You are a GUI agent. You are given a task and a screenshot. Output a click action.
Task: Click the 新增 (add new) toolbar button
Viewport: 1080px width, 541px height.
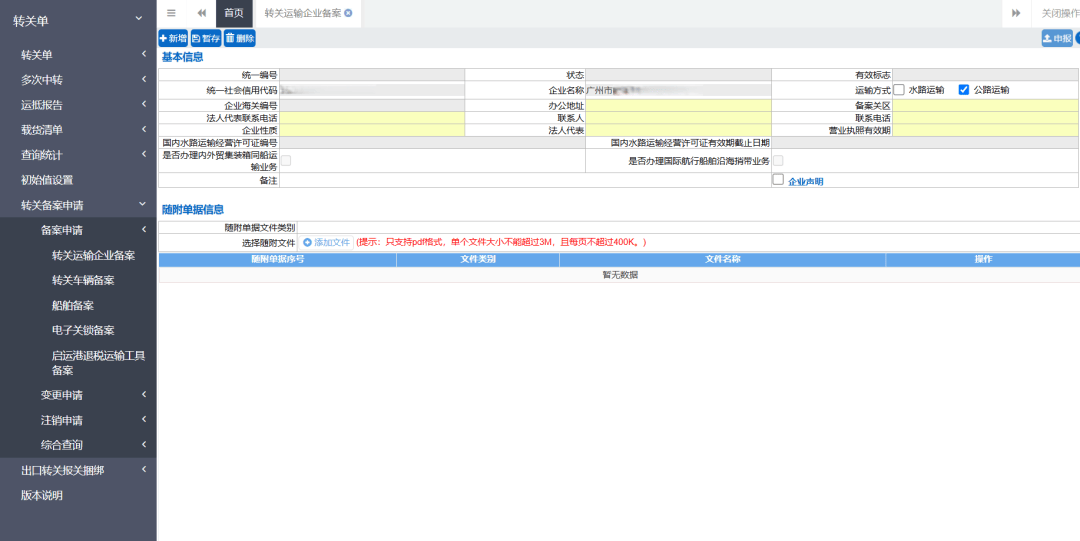coord(173,38)
